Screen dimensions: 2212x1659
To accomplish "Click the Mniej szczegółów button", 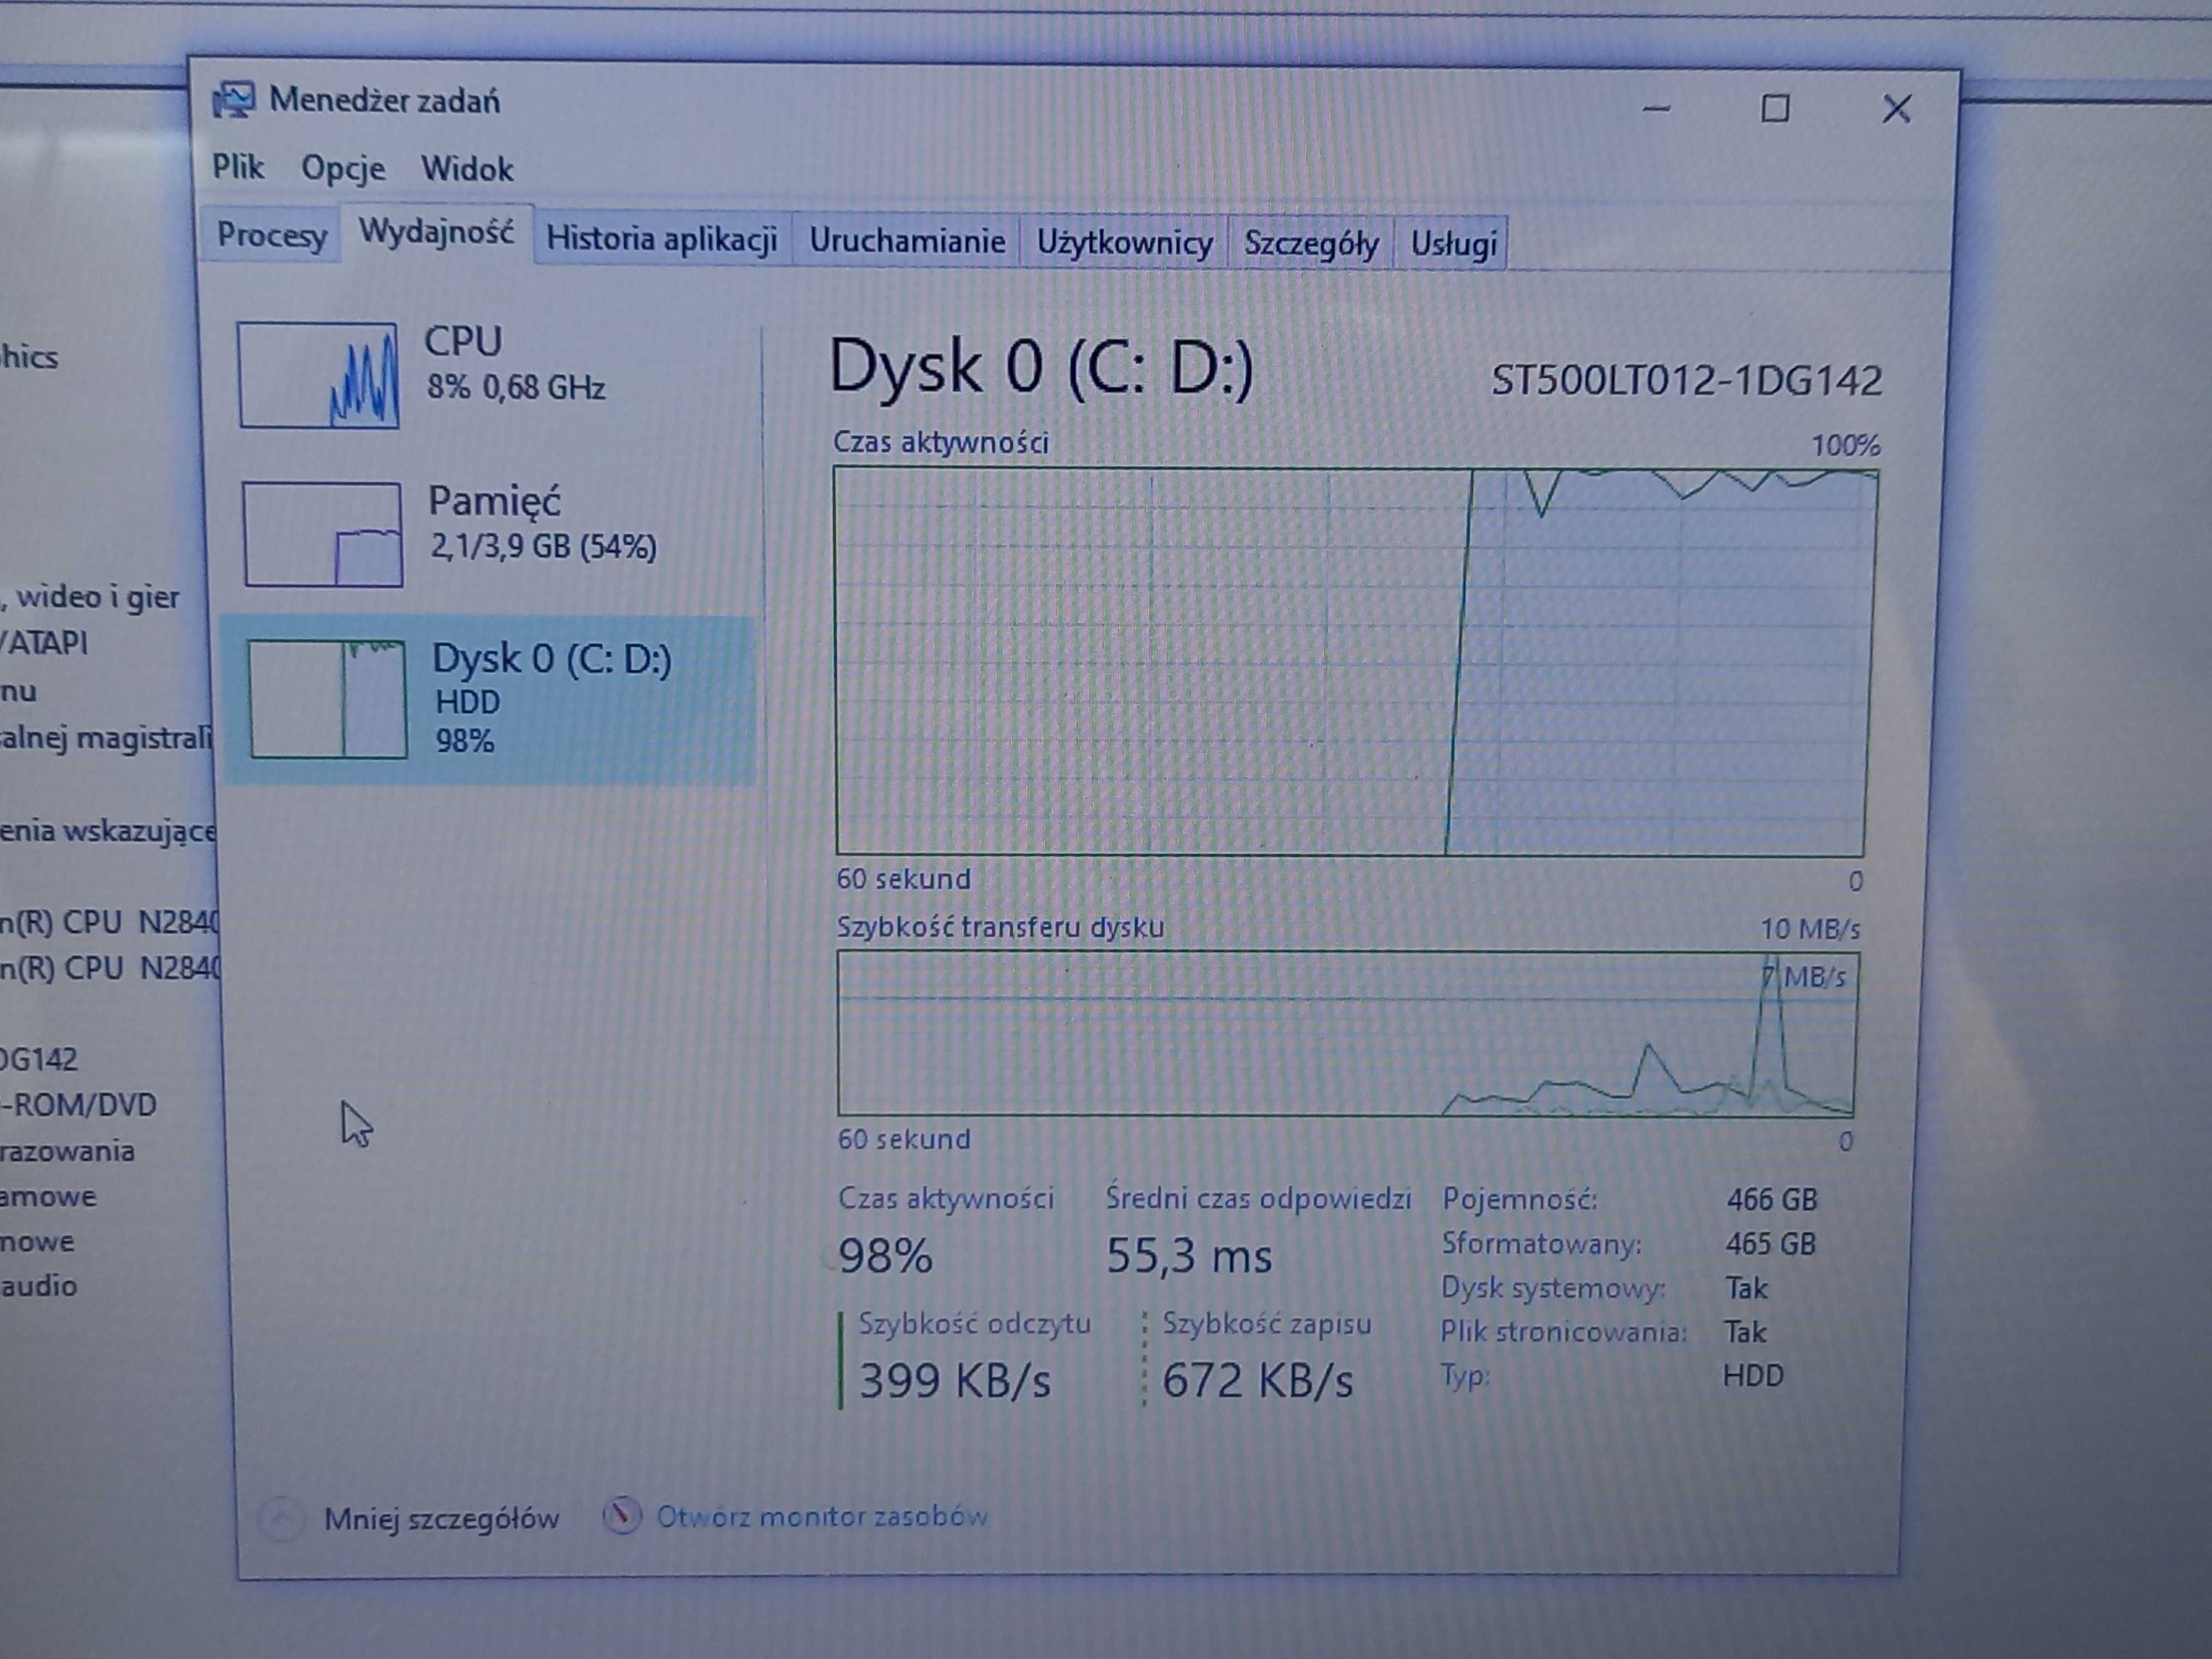I will (x=441, y=1519).
